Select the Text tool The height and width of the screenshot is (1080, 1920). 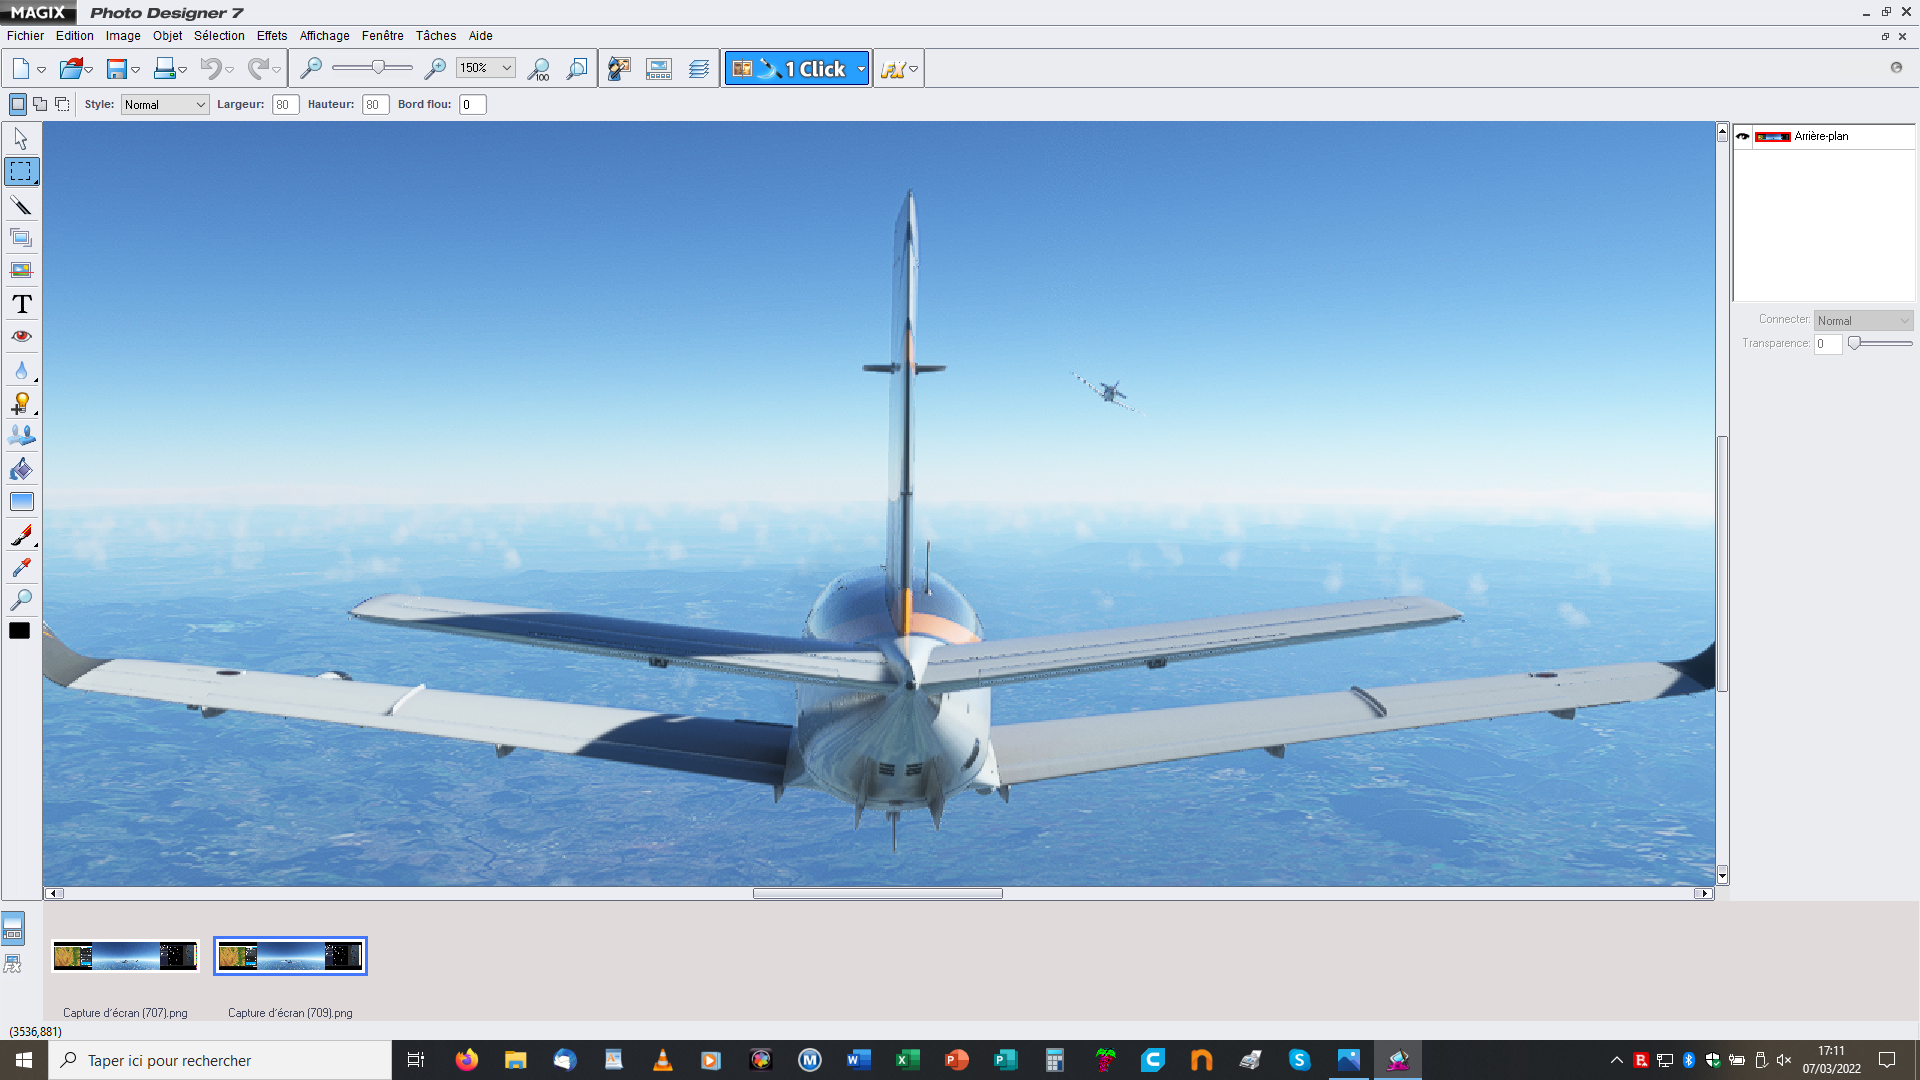coord(21,304)
